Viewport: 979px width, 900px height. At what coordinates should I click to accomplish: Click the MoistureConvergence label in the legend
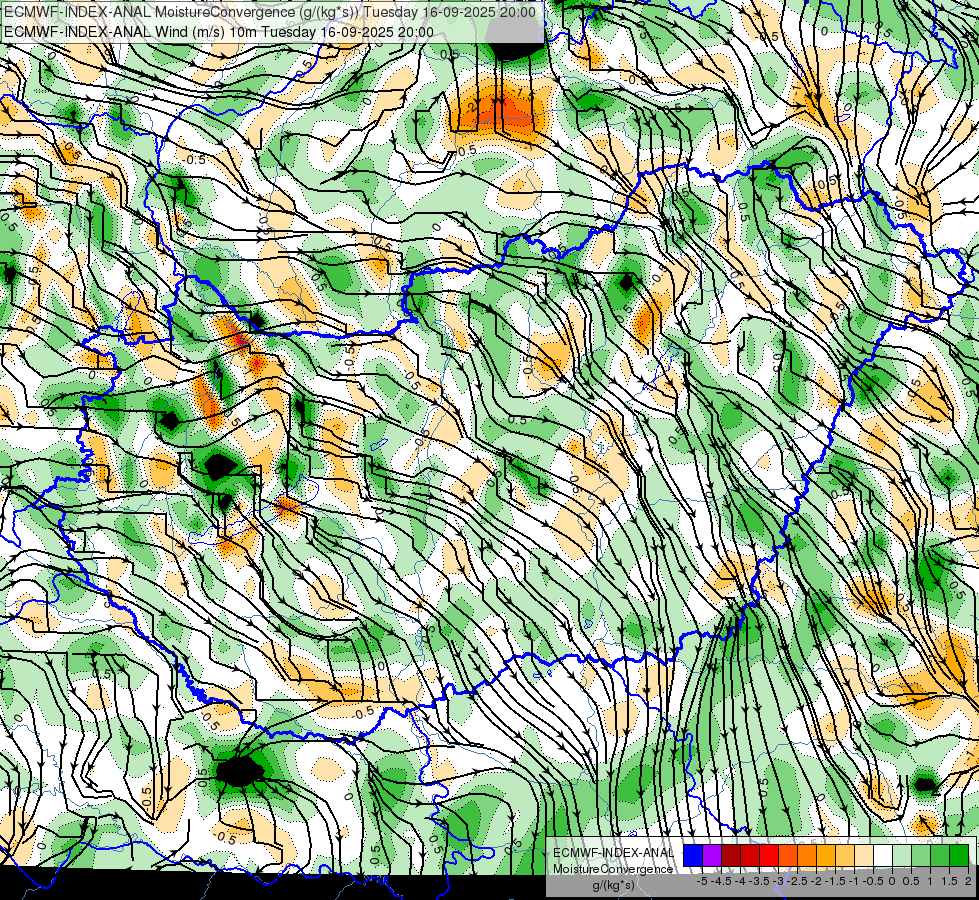(613, 869)
